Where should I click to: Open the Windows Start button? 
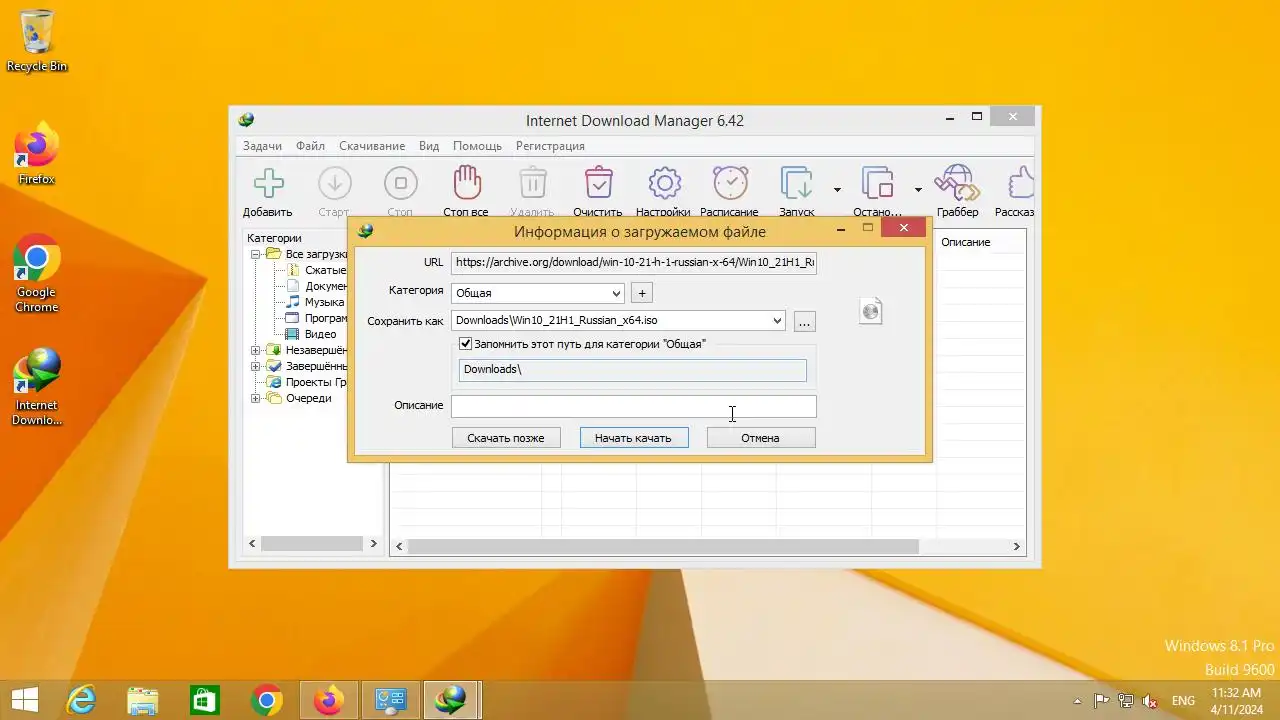tap(25, 700)
